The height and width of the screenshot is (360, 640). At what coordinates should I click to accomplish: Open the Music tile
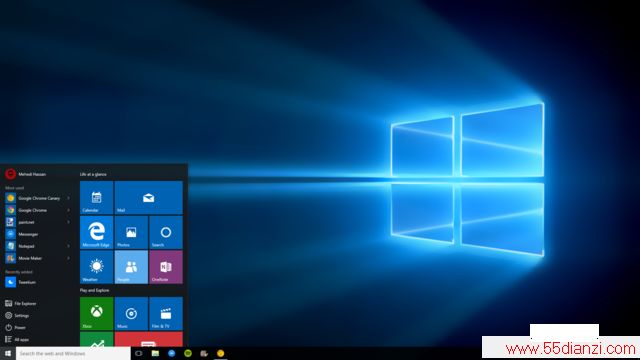pos(131,313)
